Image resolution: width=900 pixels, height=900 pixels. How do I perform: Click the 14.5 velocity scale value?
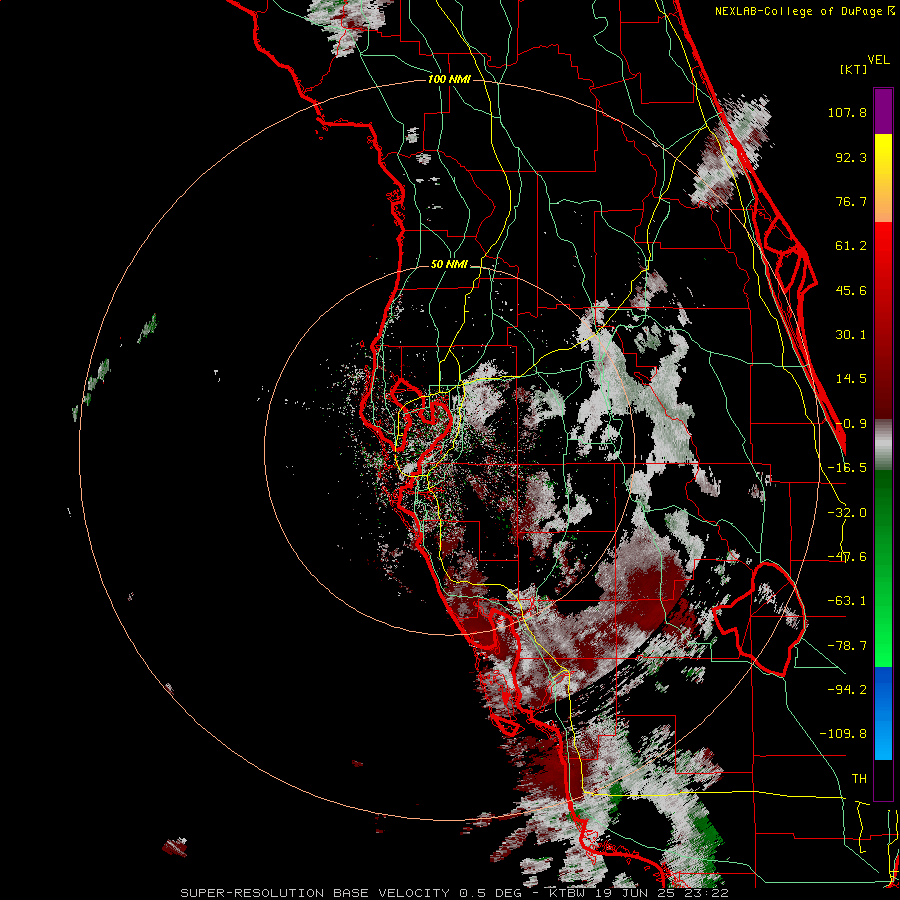pos(851,379)
